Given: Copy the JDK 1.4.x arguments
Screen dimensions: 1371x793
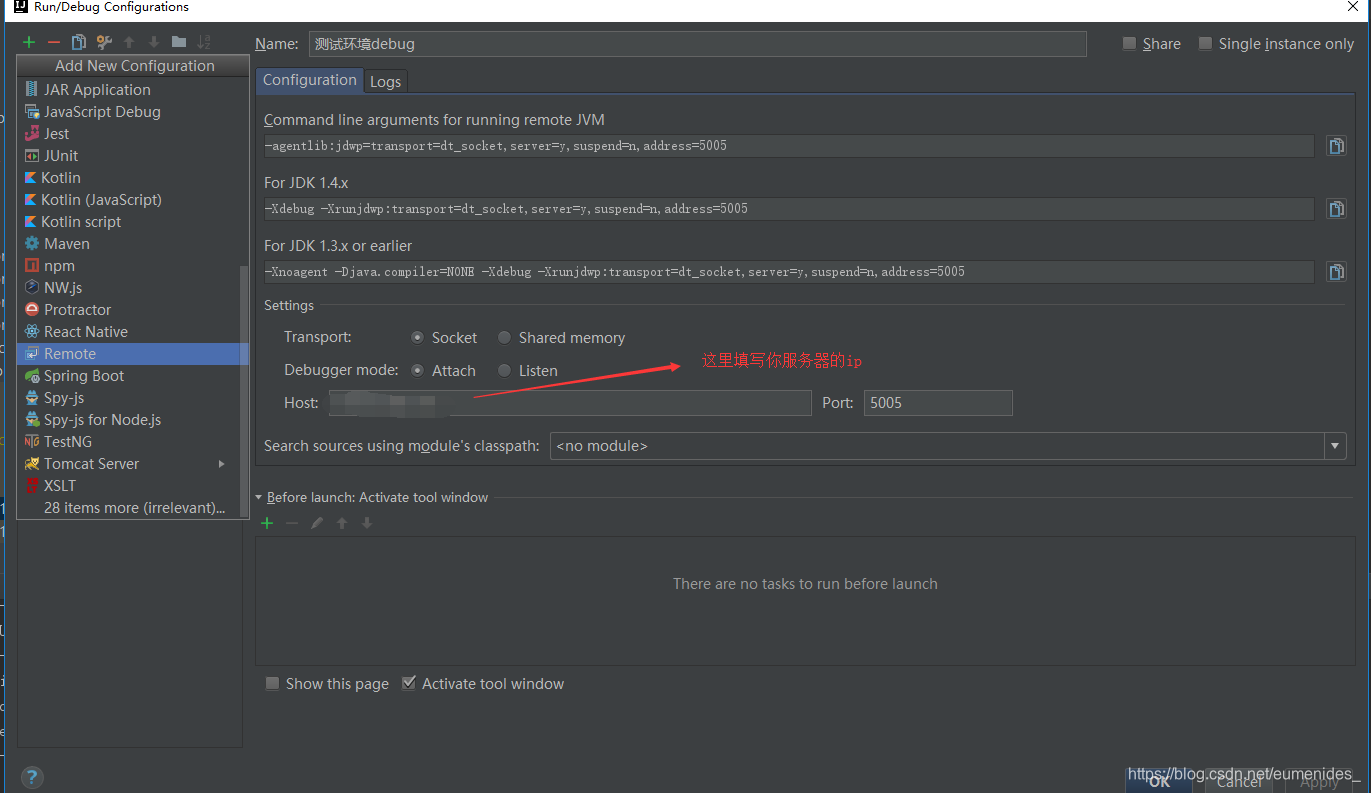Looking at the screenshot, I should [x=1336, y=209].
